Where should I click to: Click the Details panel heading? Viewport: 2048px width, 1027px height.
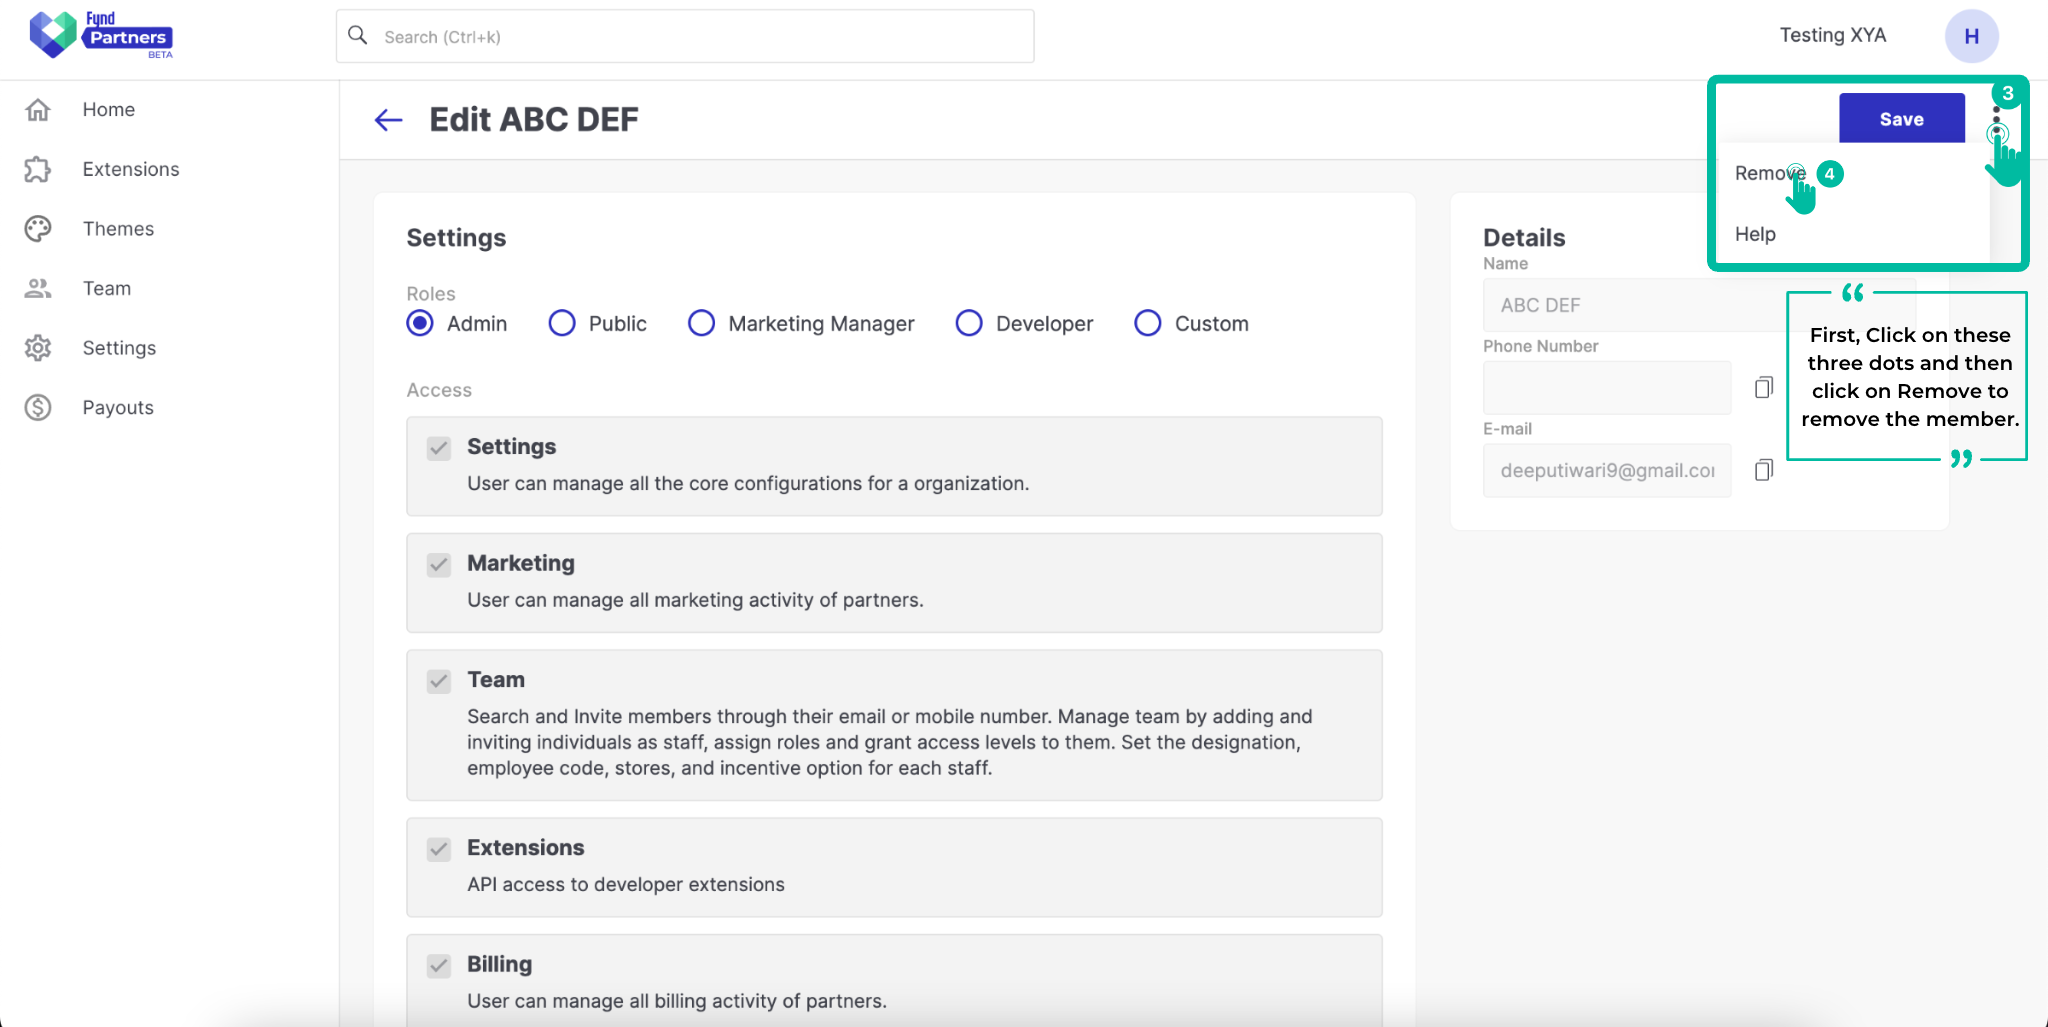coord(1524,238)
